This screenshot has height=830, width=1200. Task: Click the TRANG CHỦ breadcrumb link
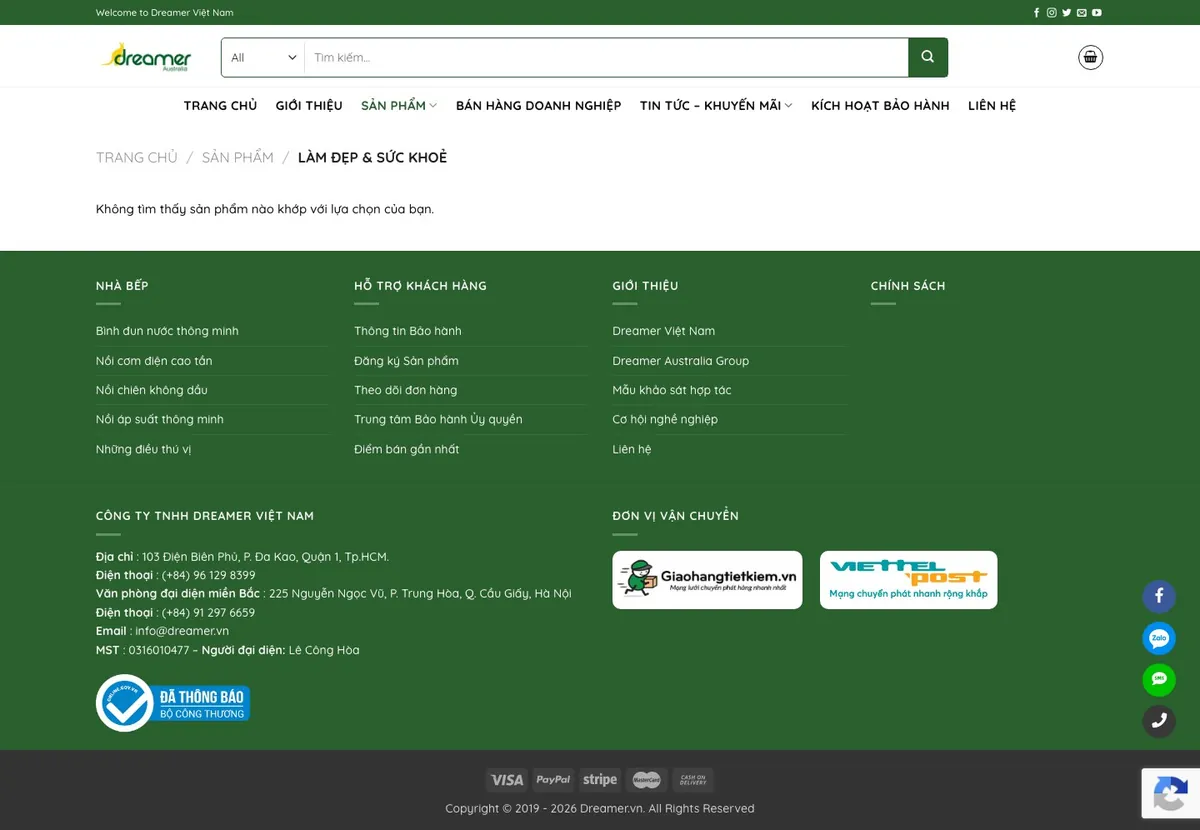point(137,157)
